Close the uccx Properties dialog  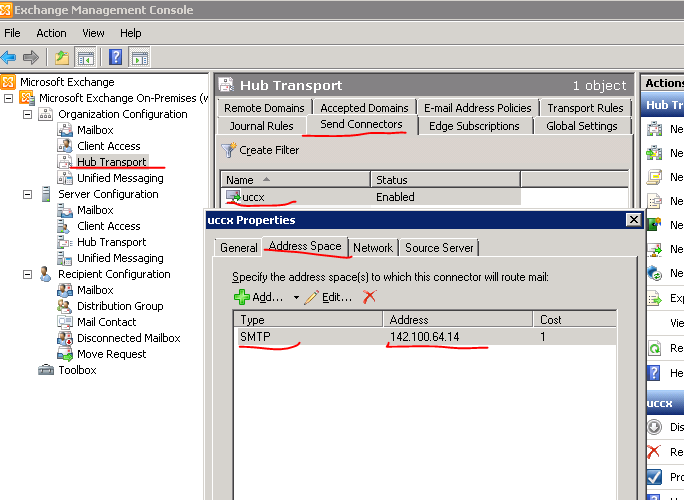coord(633,220)
